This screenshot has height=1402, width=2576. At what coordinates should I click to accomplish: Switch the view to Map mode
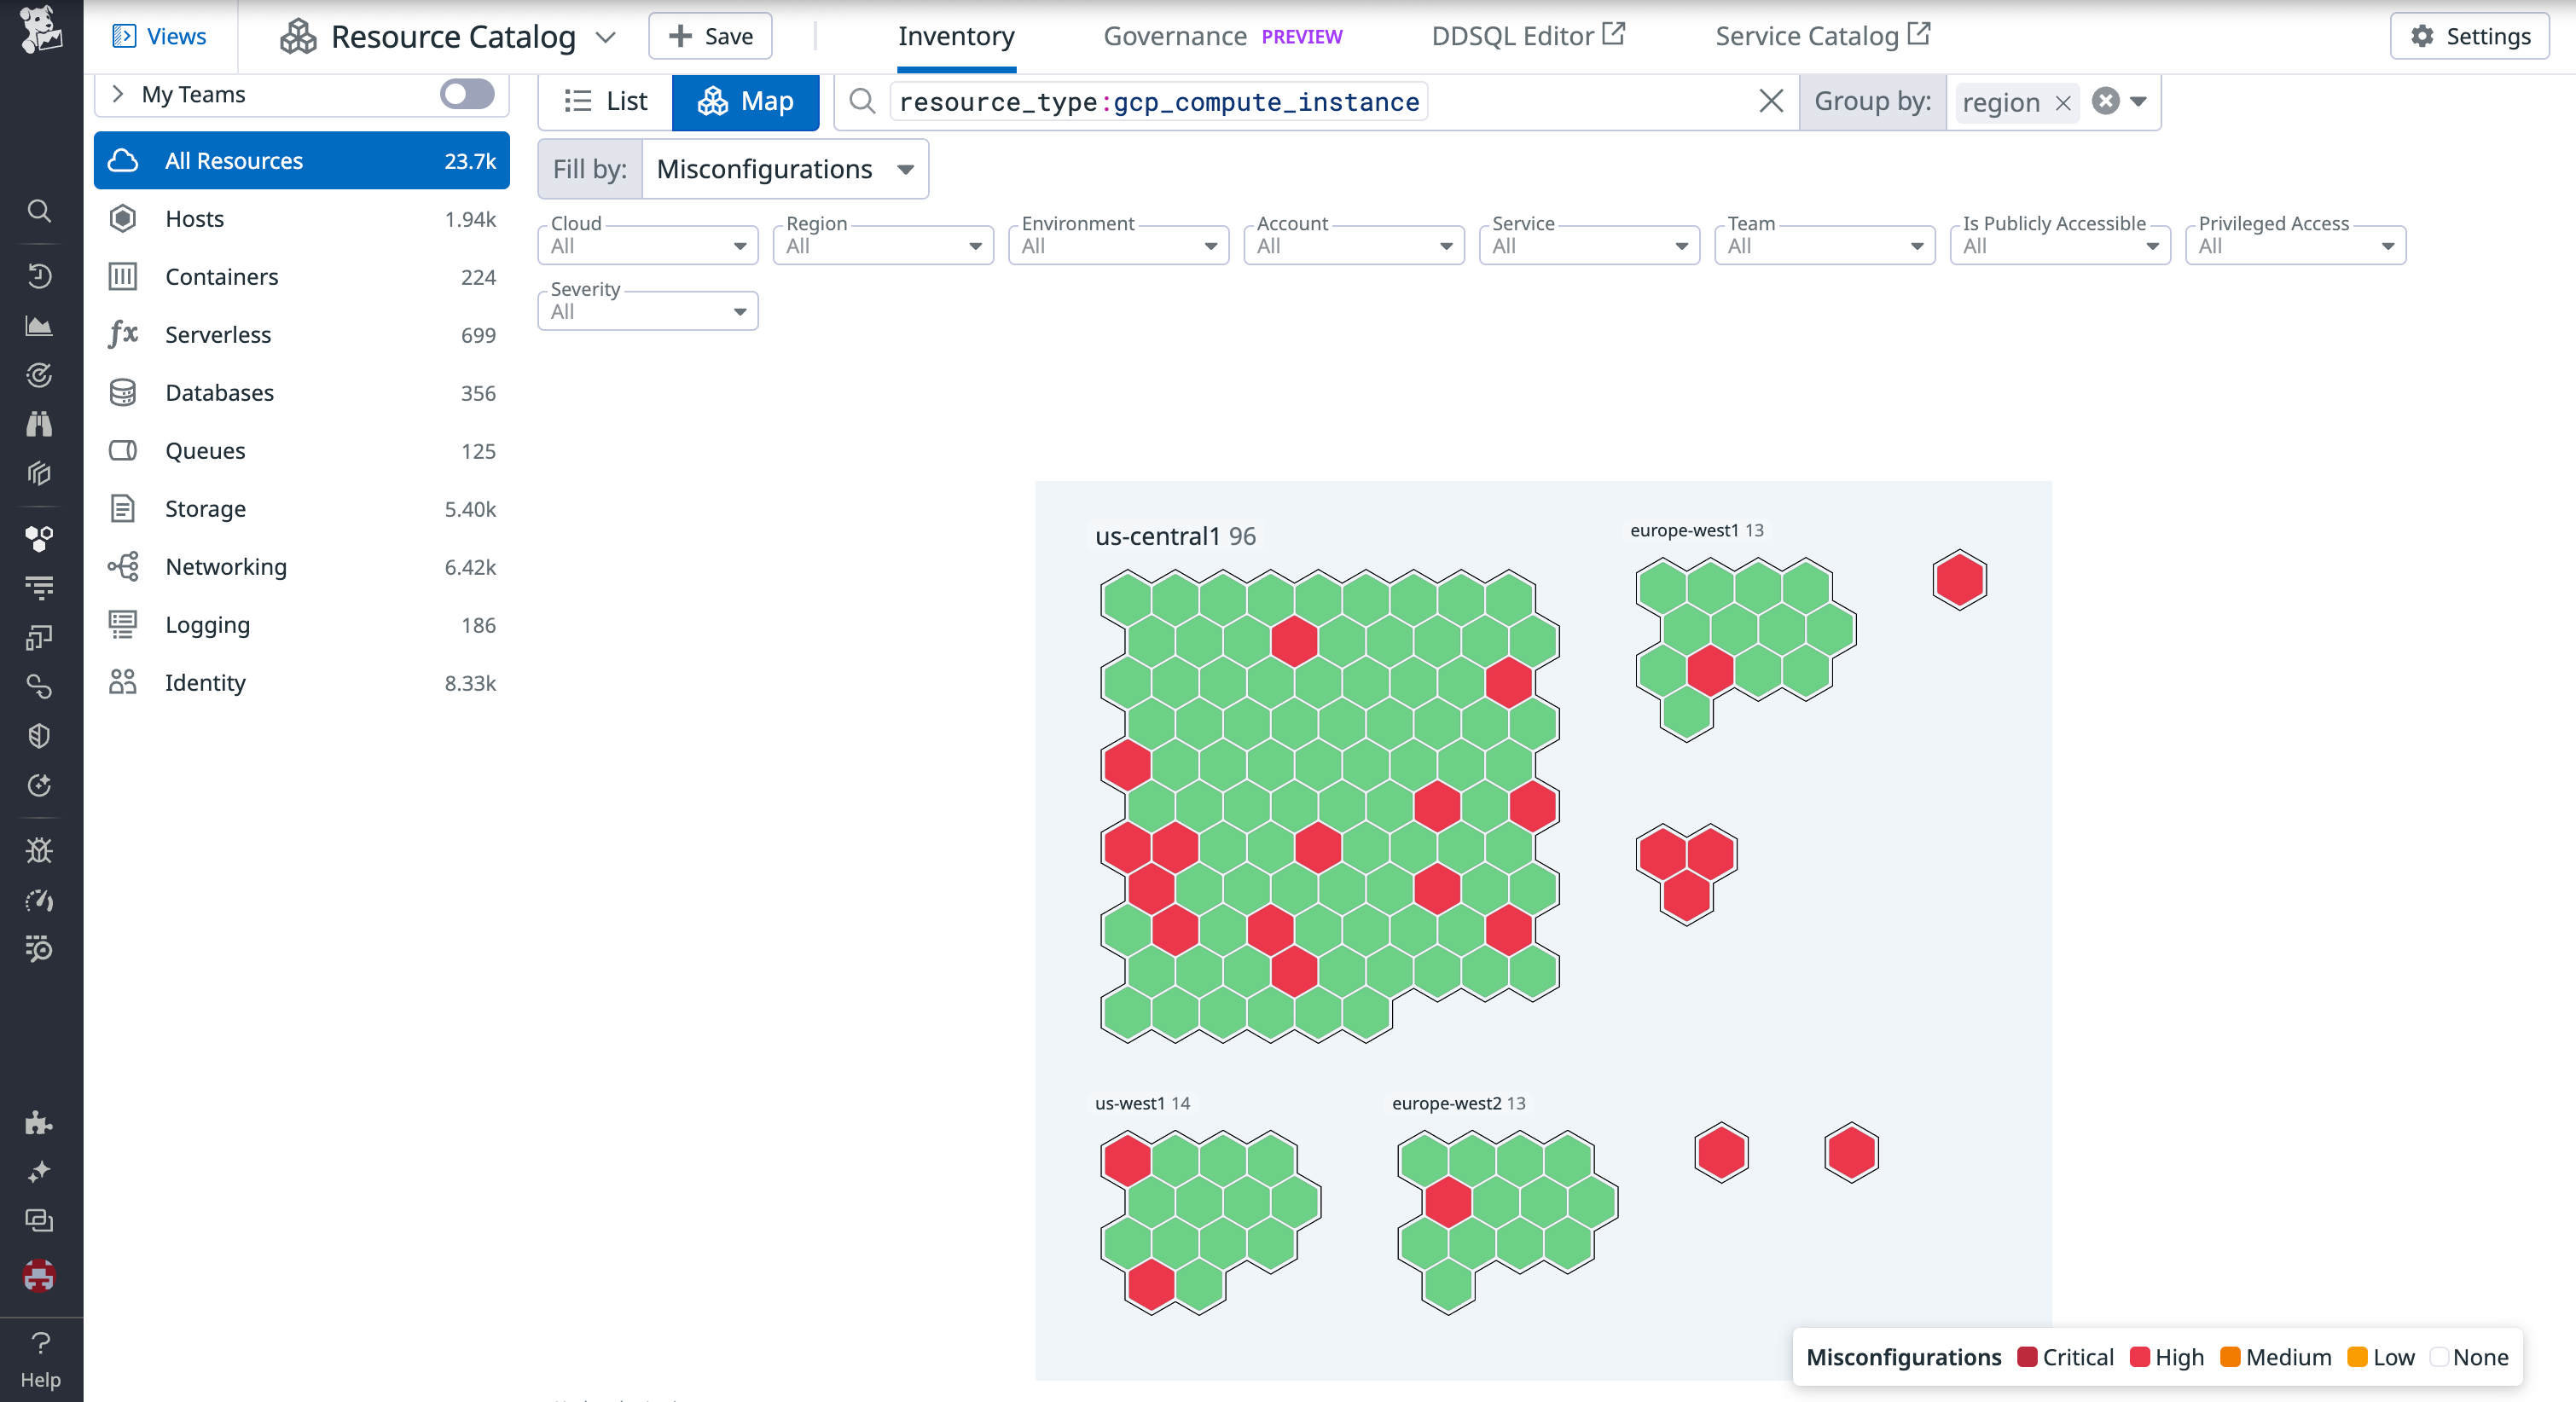click(745, 101)
